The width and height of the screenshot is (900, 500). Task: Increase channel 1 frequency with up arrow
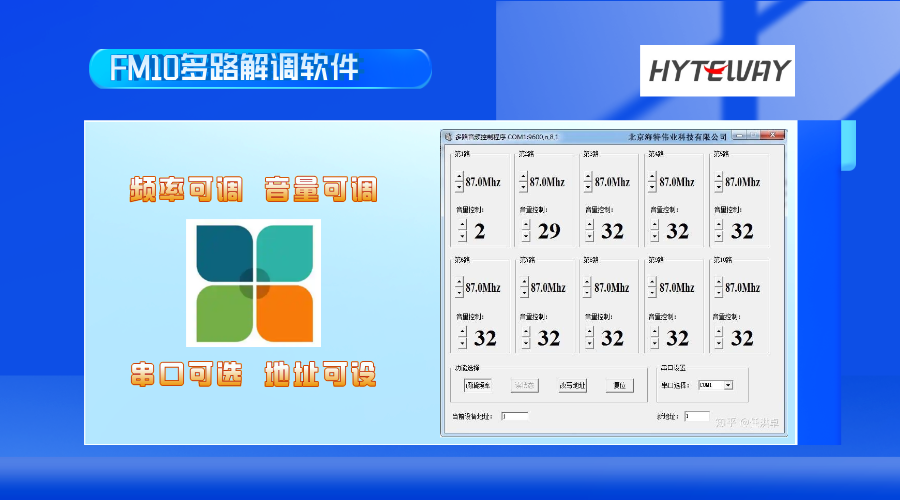pos(459,177)
